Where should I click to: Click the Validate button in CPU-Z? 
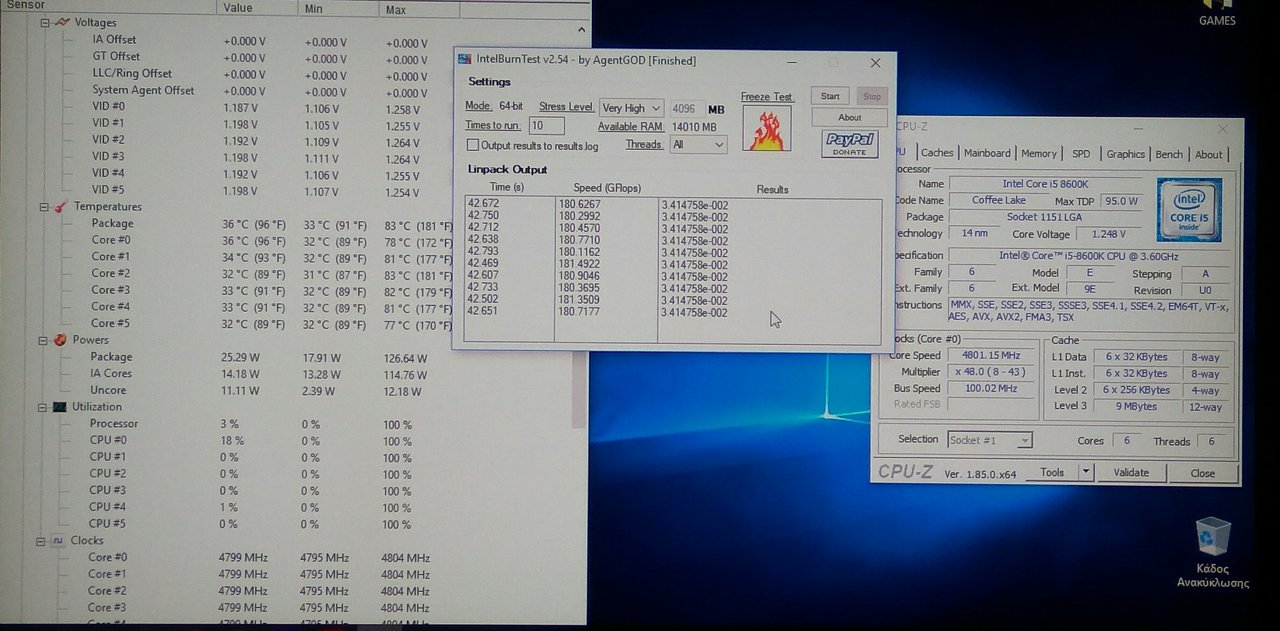(1131, 473)
